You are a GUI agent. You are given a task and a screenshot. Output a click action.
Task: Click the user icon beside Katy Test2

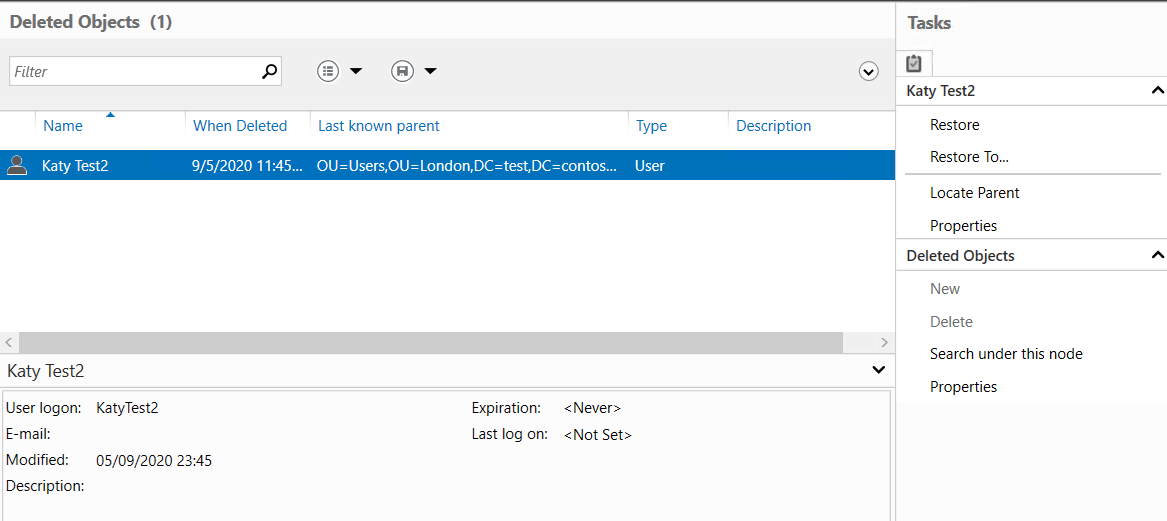tap(17, 166)
